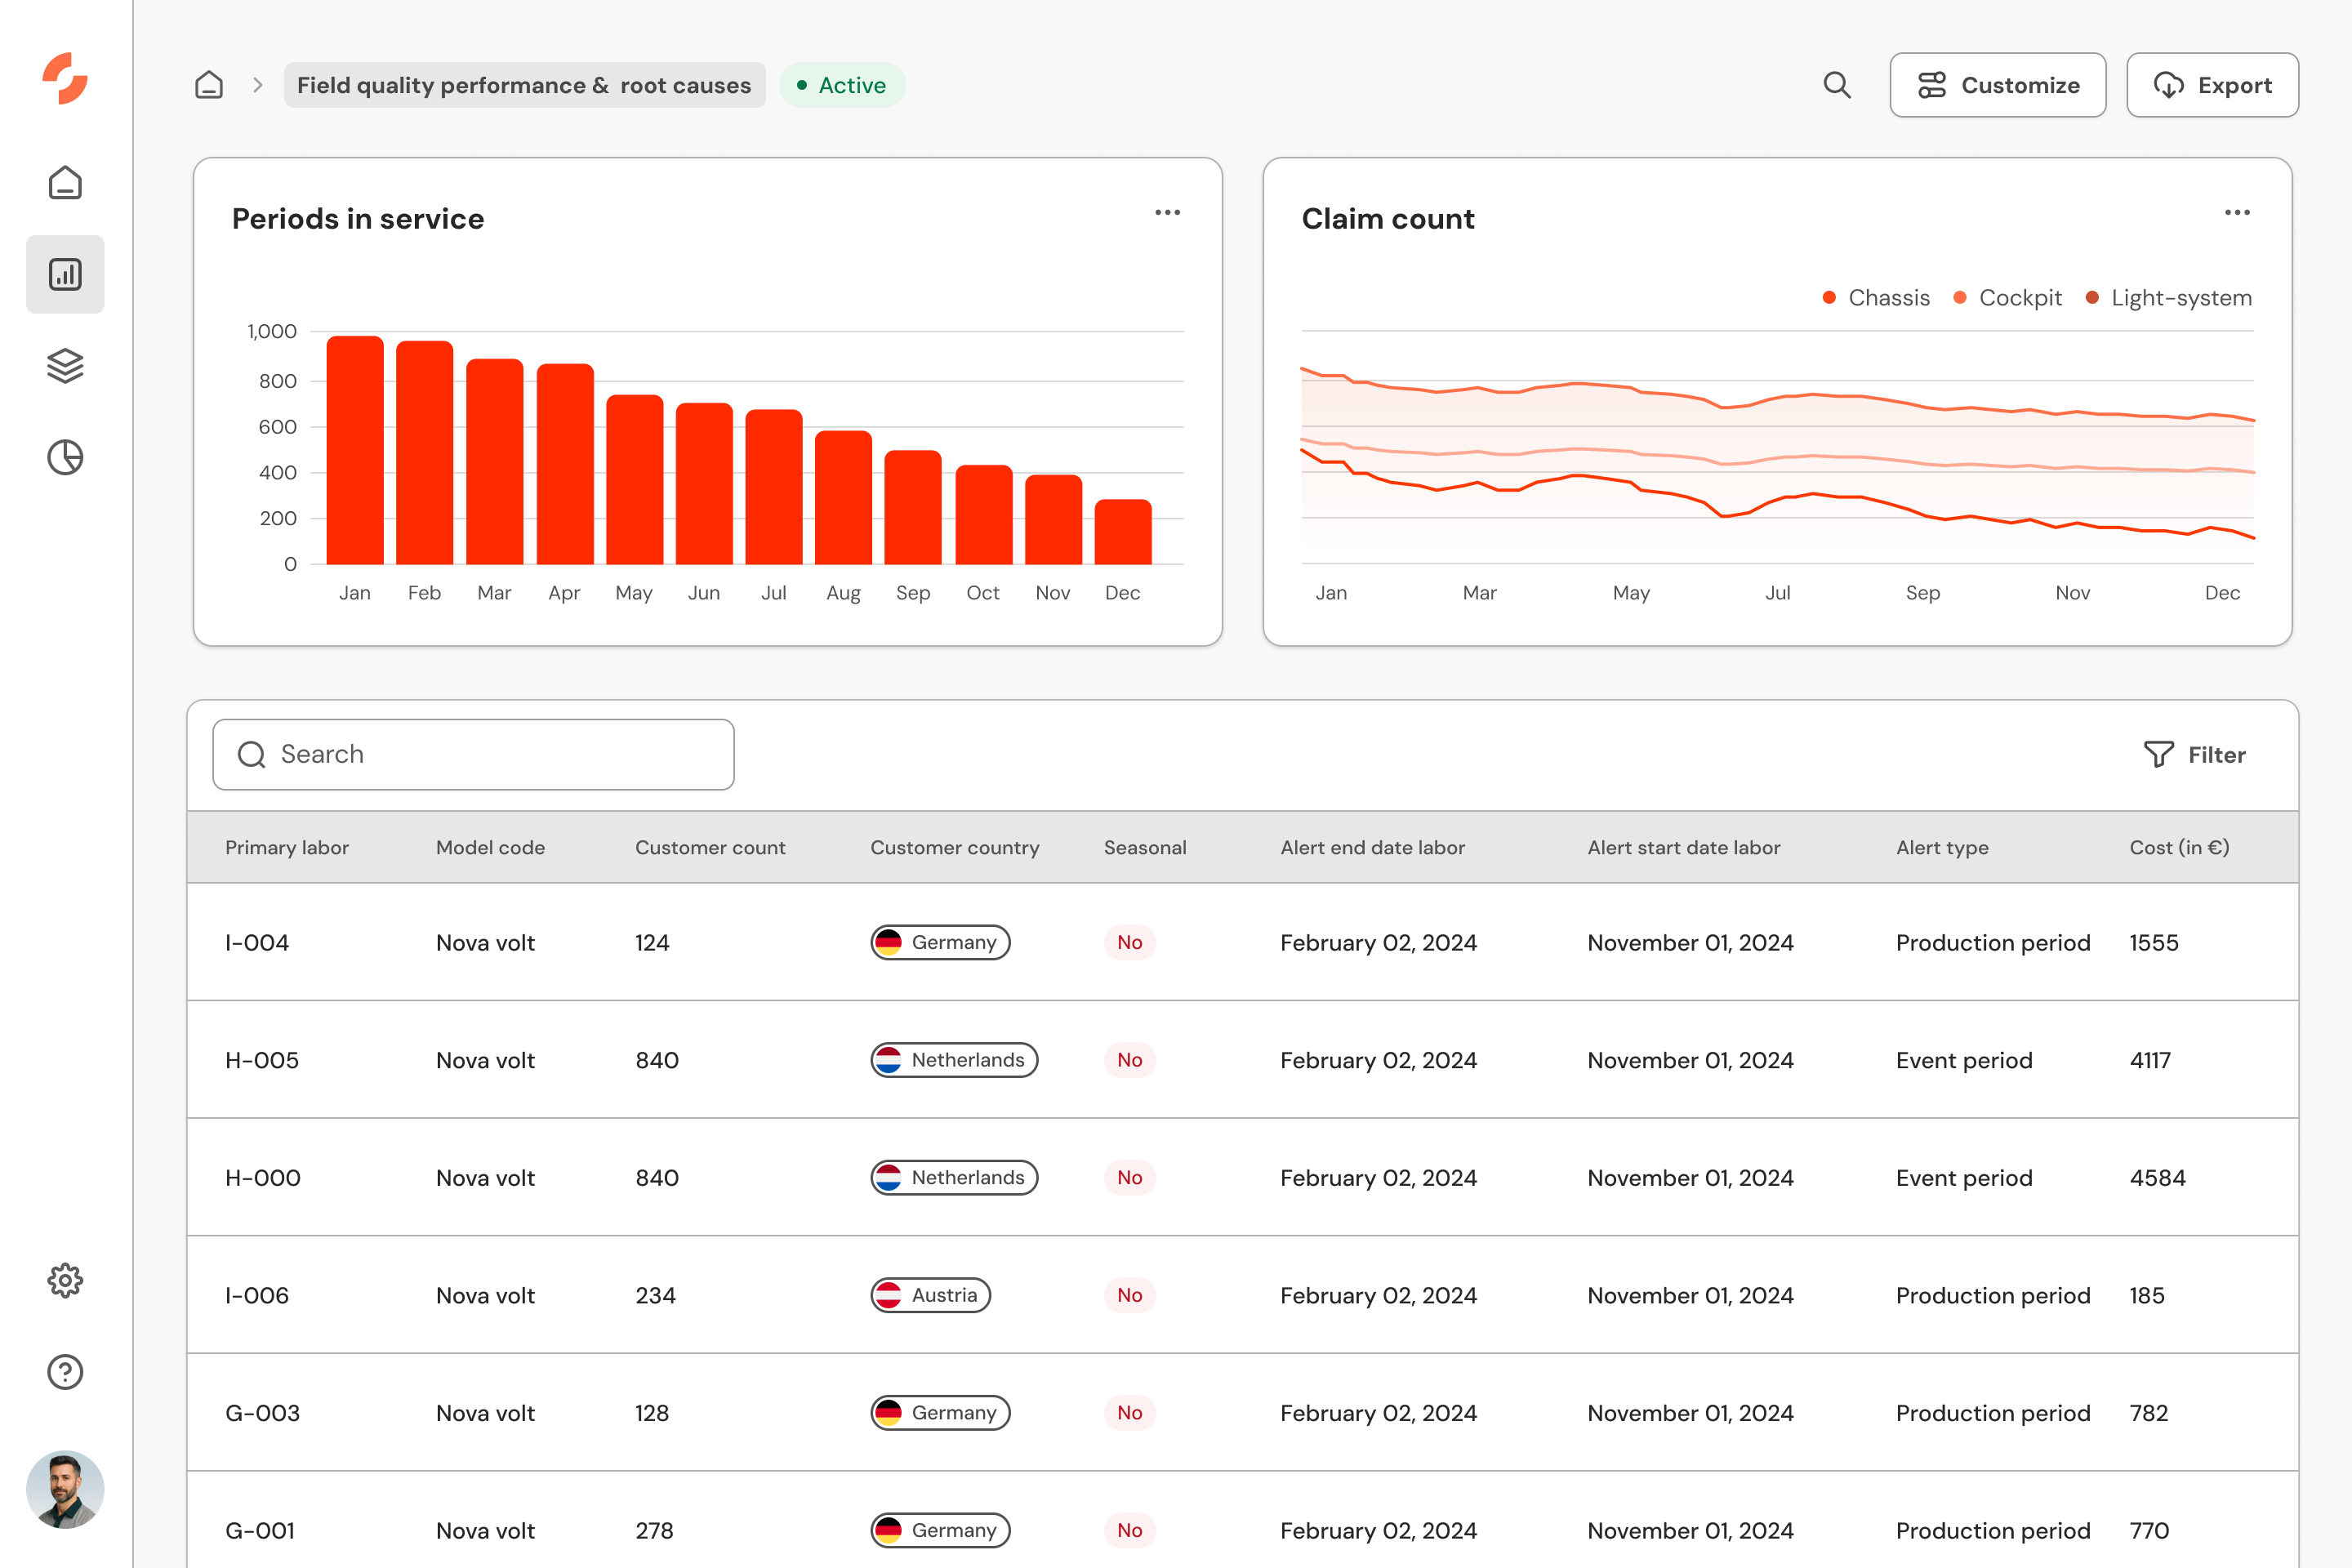Image resolution: width=2352 pixels, height=1568 pixels.
Task: Click the Claim count chart title
Action: (1388, 218)
